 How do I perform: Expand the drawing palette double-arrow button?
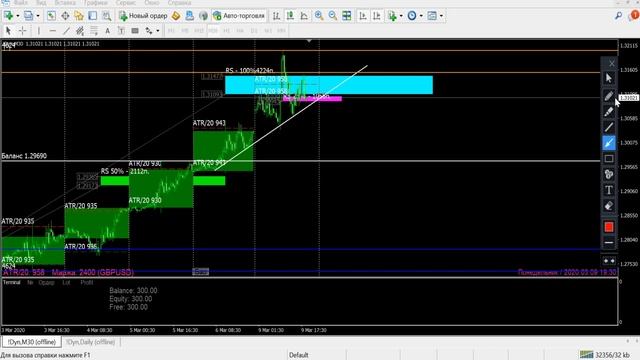coord(609,260)
